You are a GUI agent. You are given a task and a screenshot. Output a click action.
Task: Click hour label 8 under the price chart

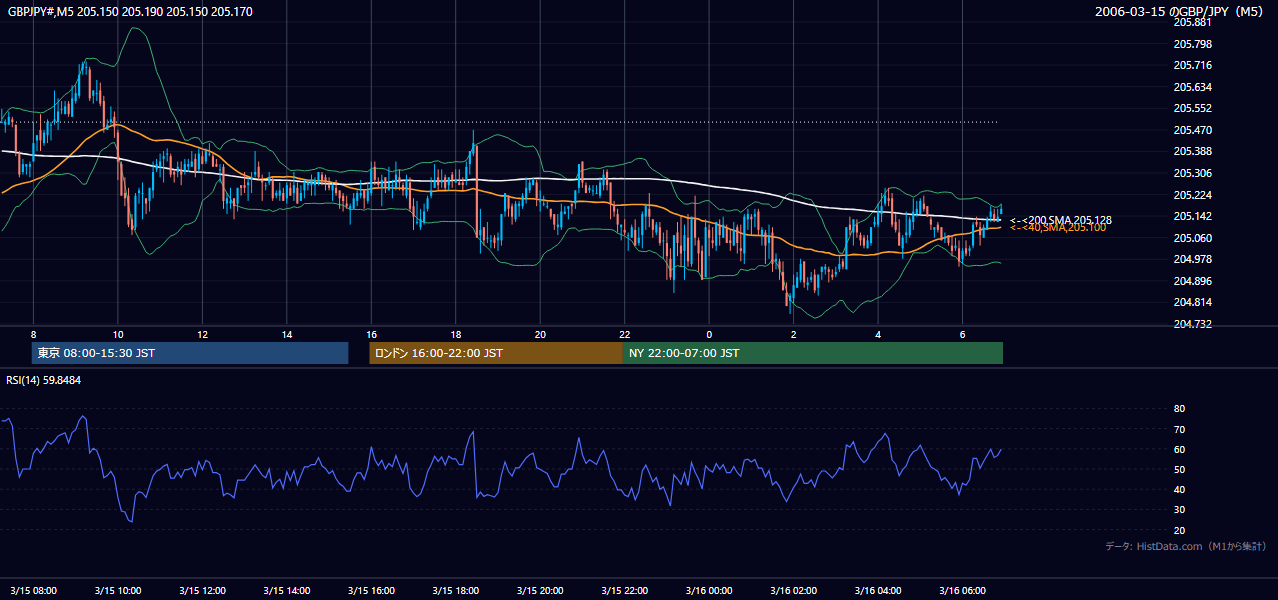[x=33, y=334]
